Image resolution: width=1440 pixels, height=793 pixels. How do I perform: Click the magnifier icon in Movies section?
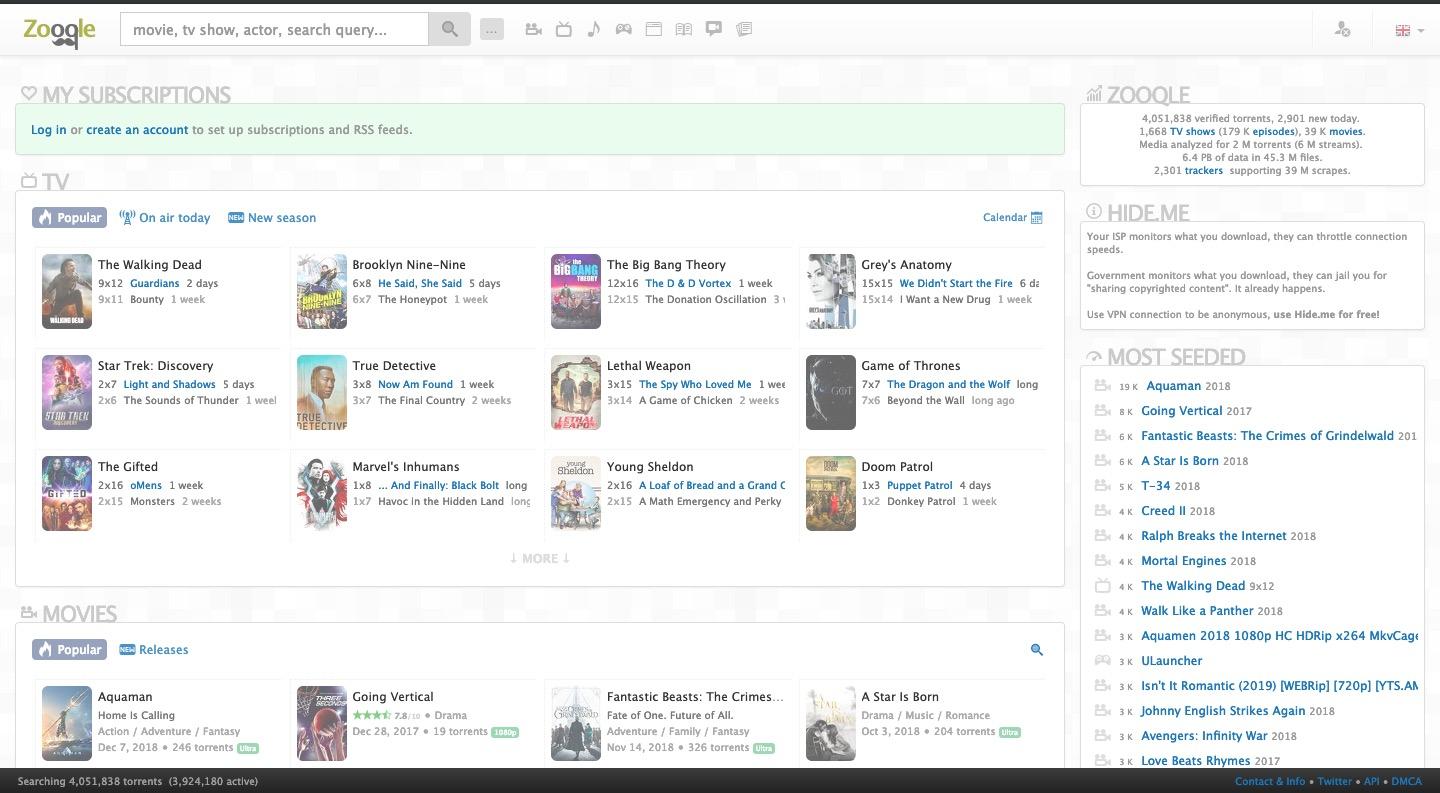(x=1037, y=650)
